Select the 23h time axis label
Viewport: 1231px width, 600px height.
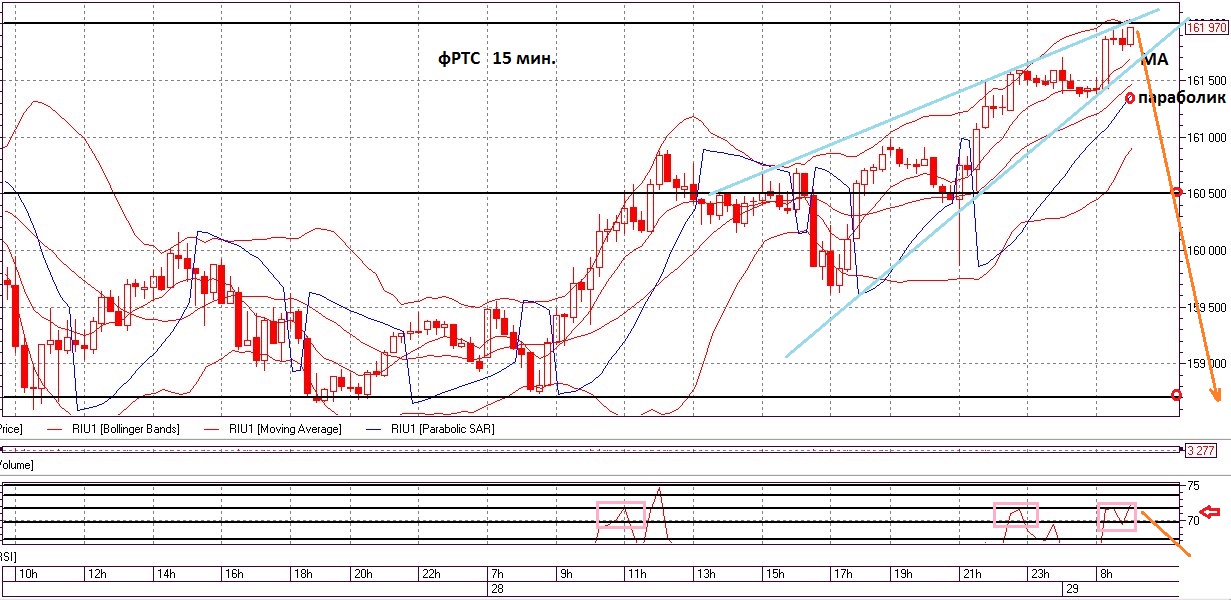[x=1039, y=574]
